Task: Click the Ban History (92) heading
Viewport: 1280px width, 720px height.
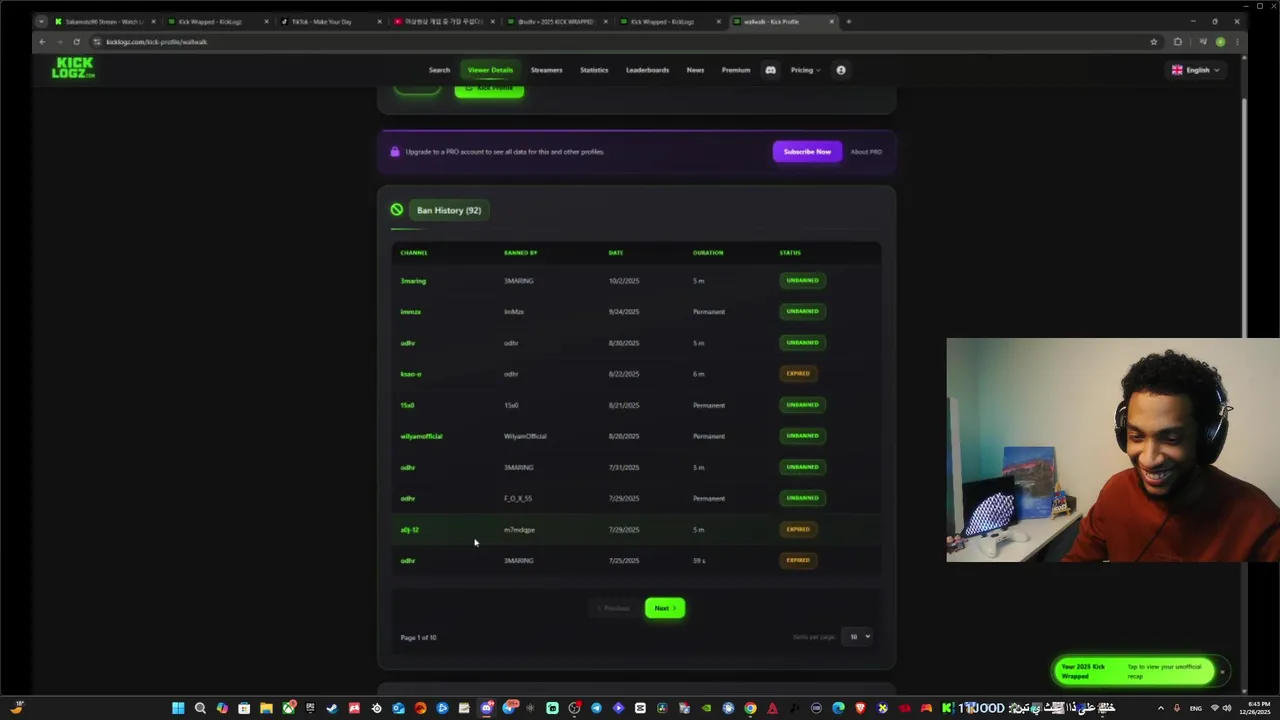Action: coord(449,210)
